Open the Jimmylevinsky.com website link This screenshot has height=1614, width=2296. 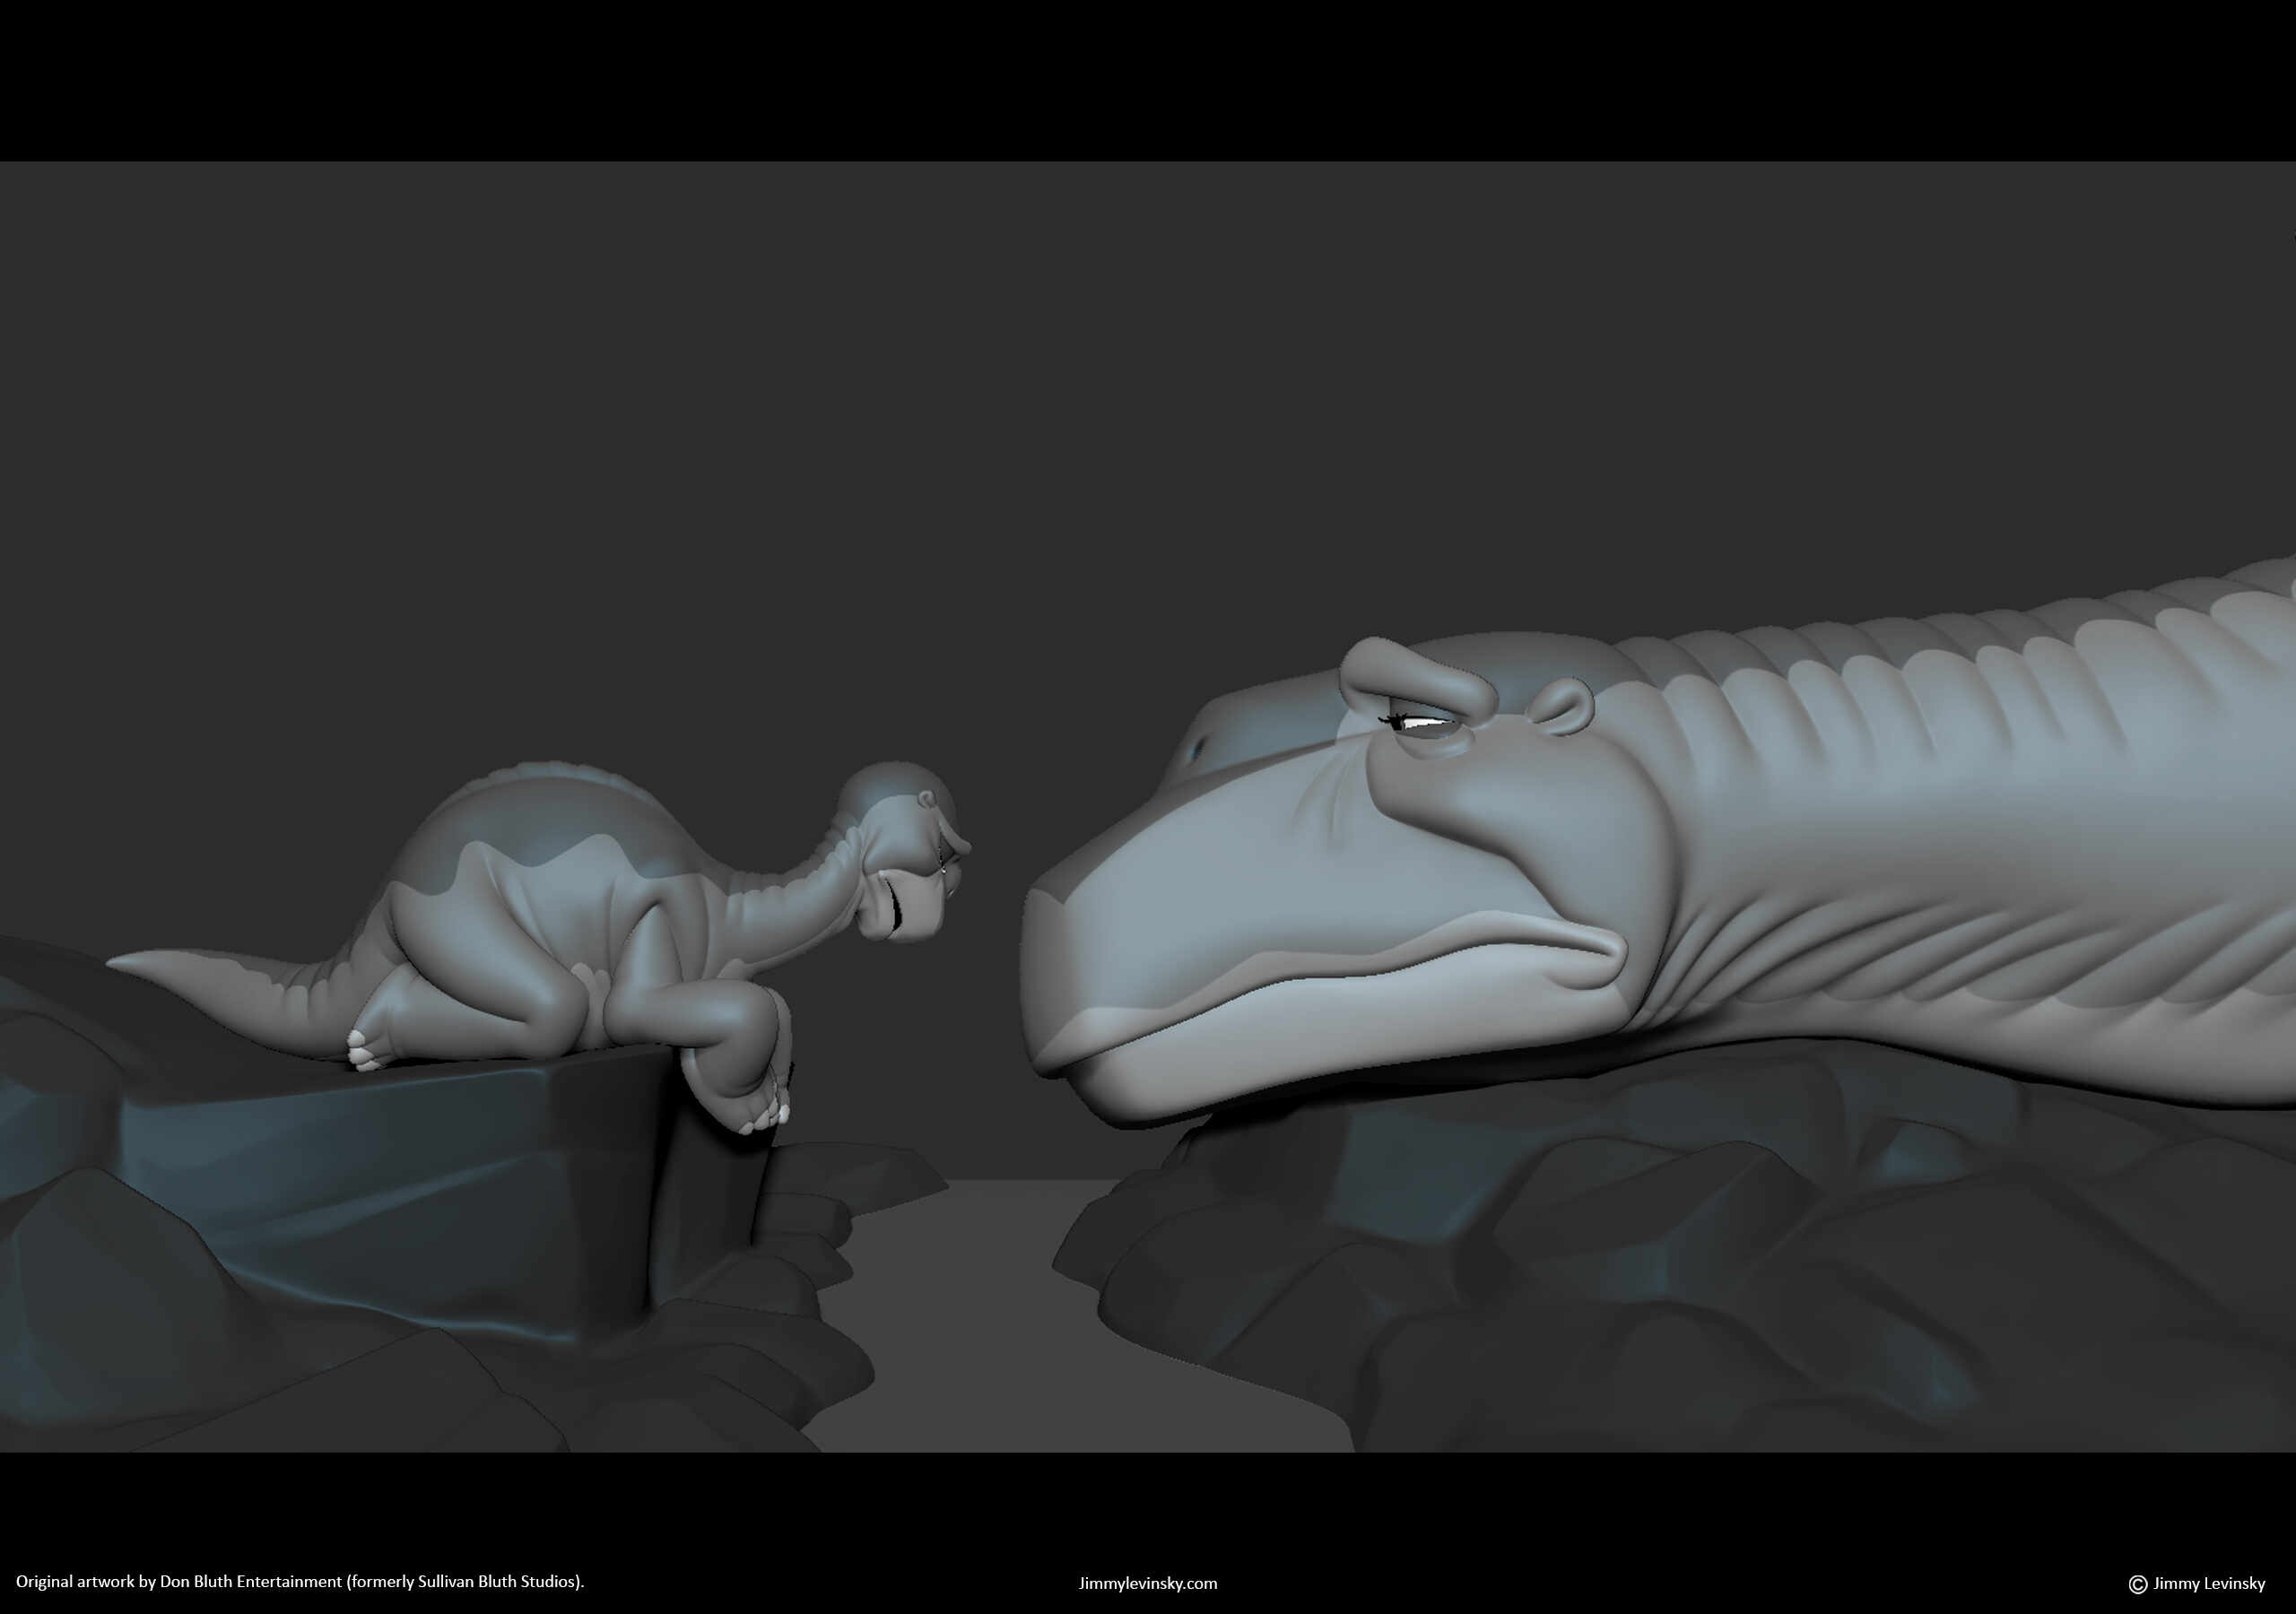[x=1148, y=1583]
